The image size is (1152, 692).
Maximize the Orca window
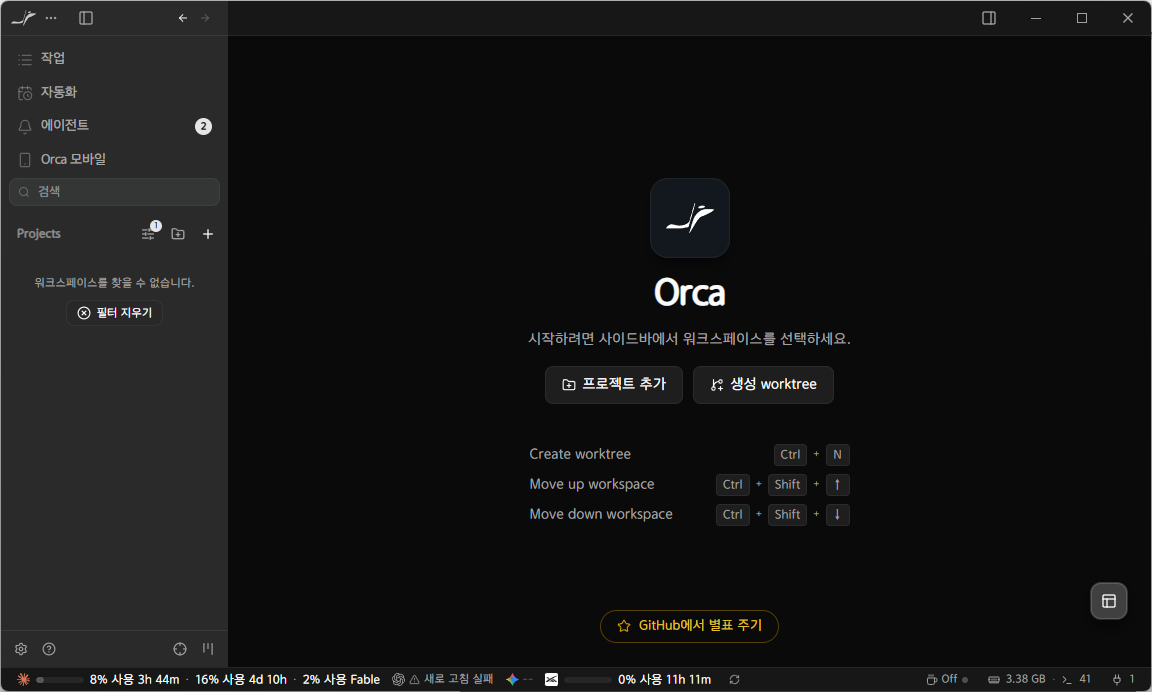[1081, 18]
